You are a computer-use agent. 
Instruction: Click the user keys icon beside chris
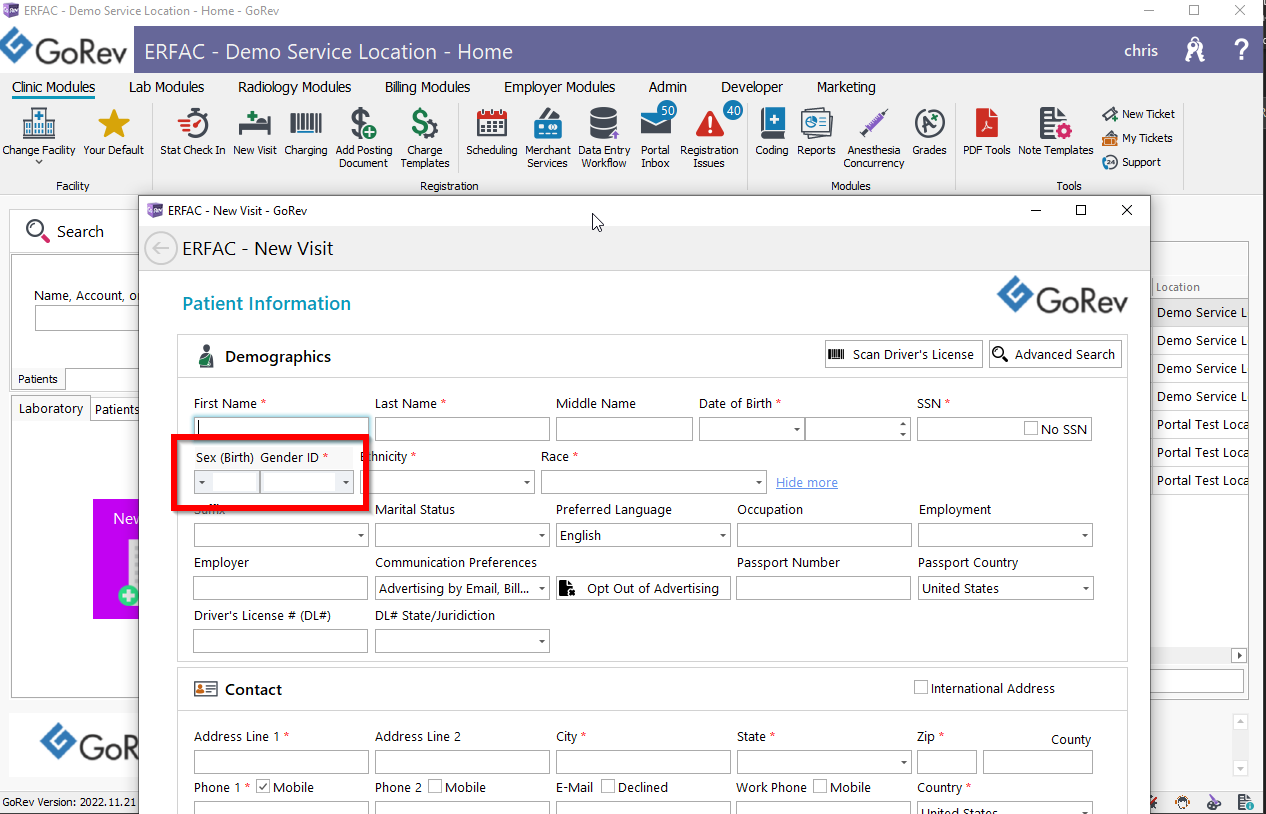[x=1195, y=50]
